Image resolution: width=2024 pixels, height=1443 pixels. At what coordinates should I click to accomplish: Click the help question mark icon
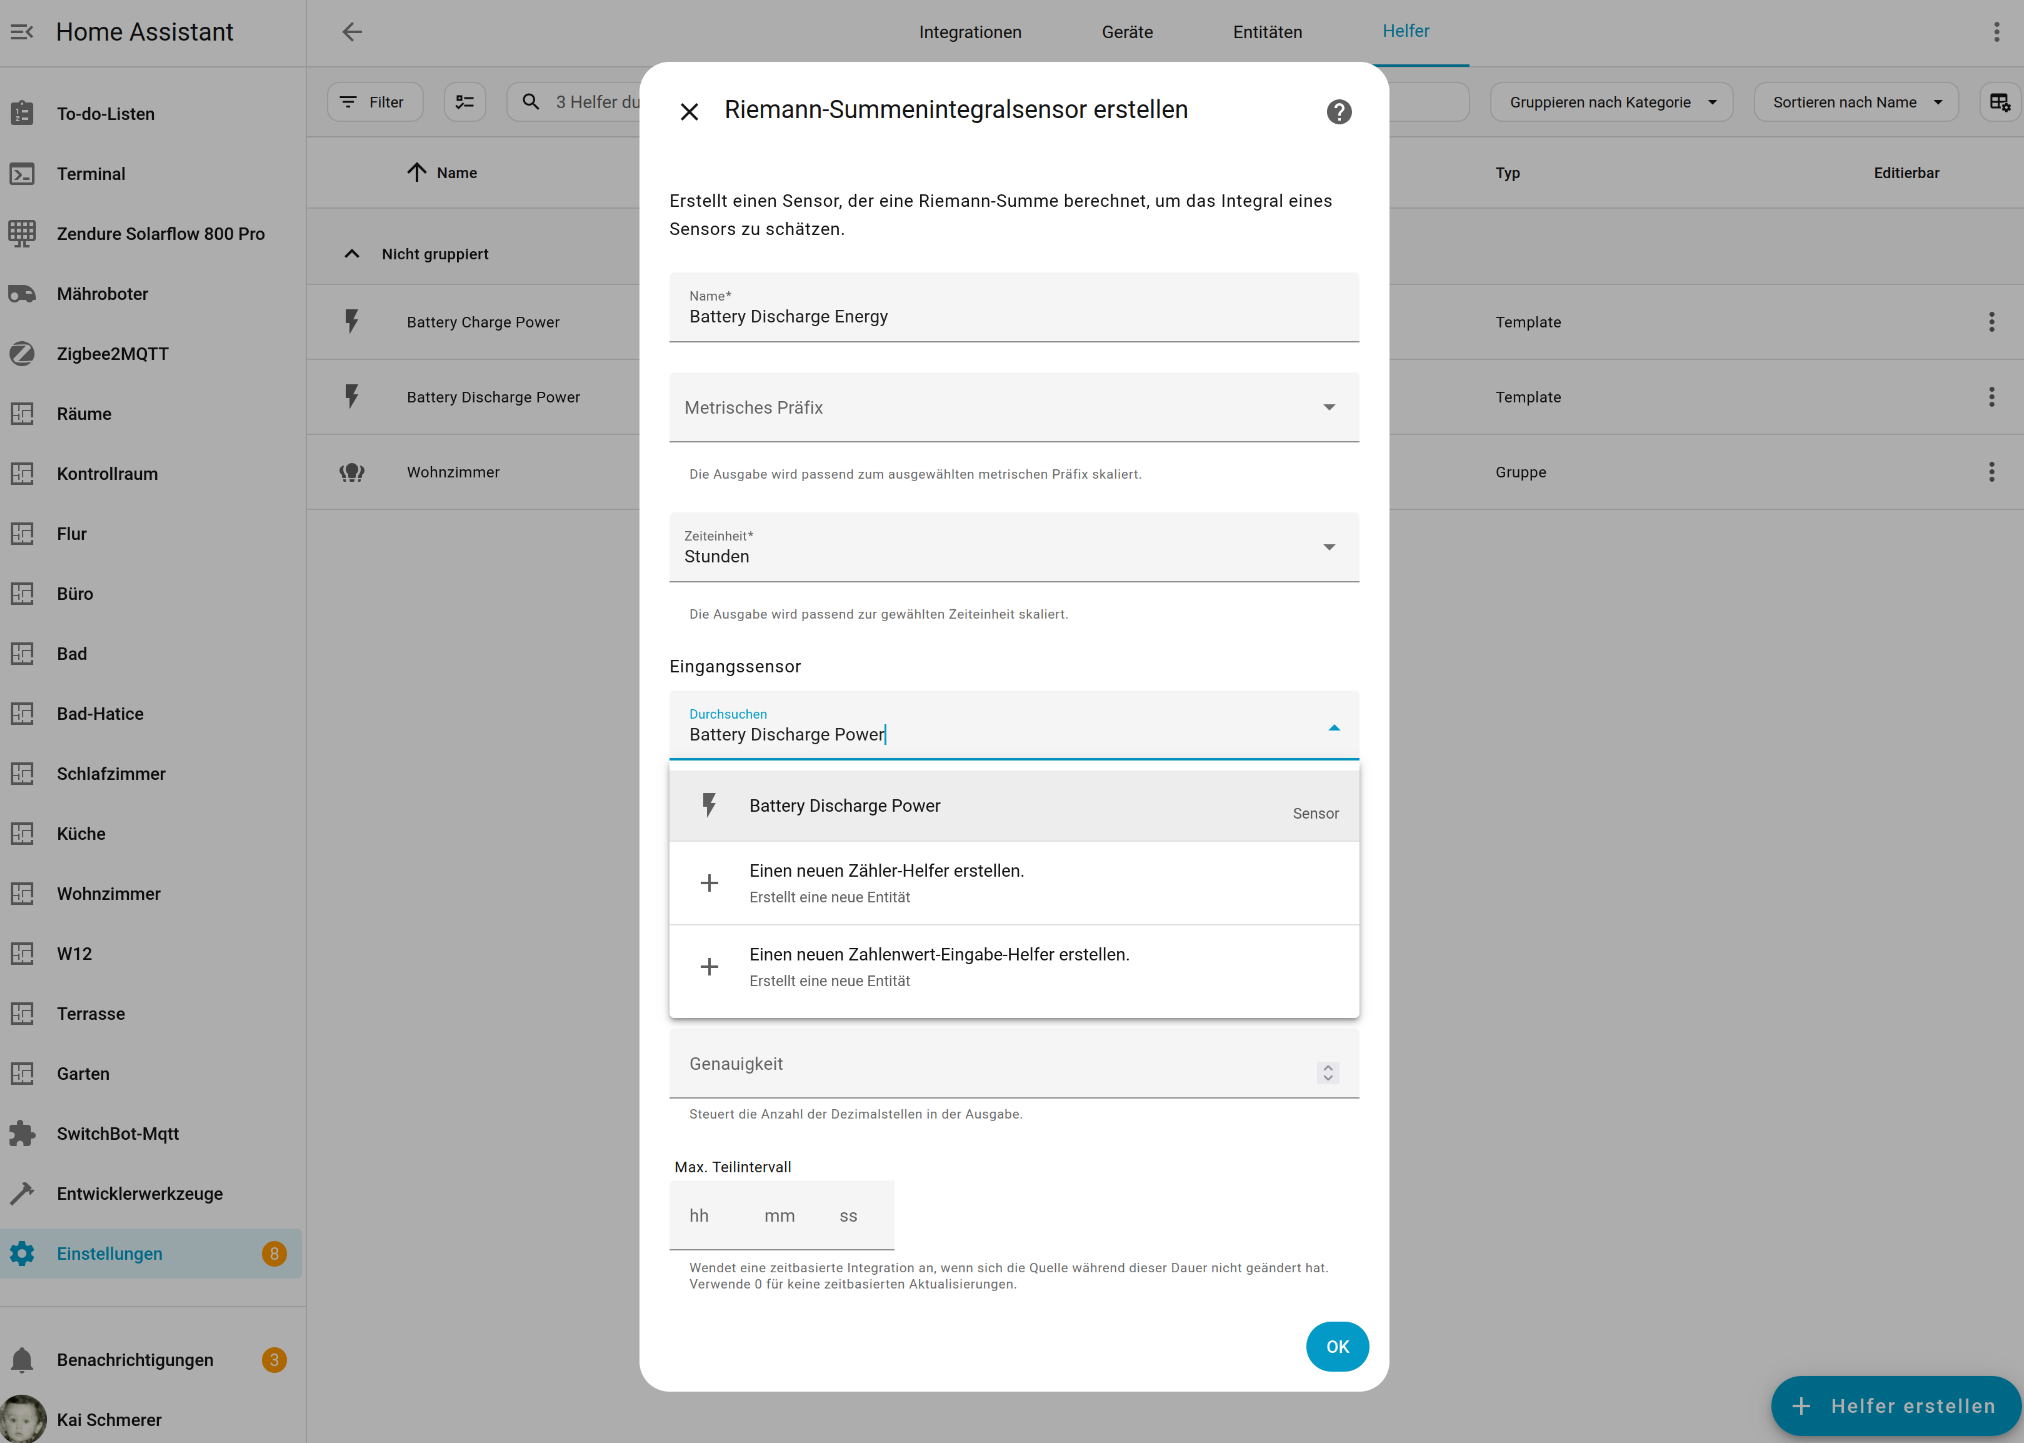coord(1339,112)
